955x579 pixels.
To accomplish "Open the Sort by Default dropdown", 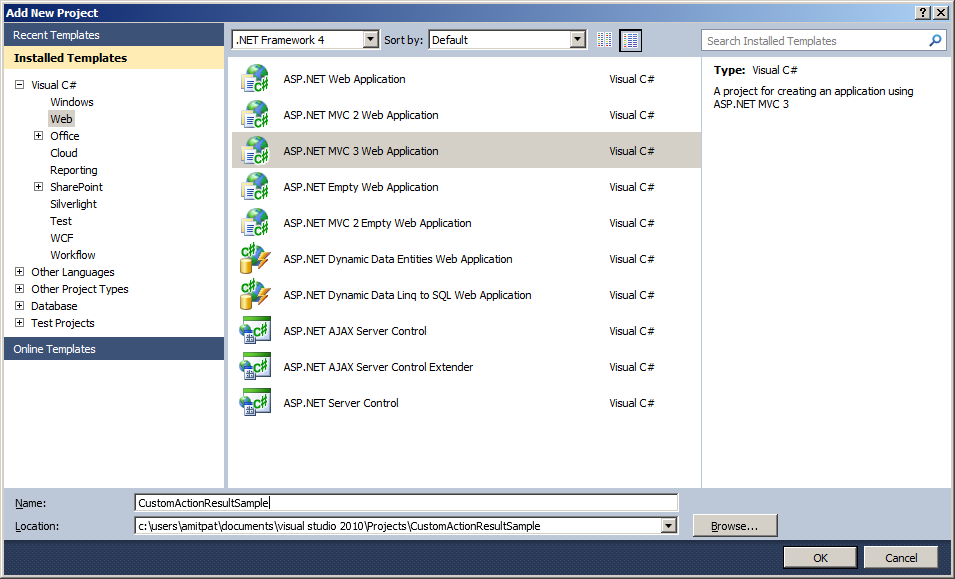I will (577, 40).
